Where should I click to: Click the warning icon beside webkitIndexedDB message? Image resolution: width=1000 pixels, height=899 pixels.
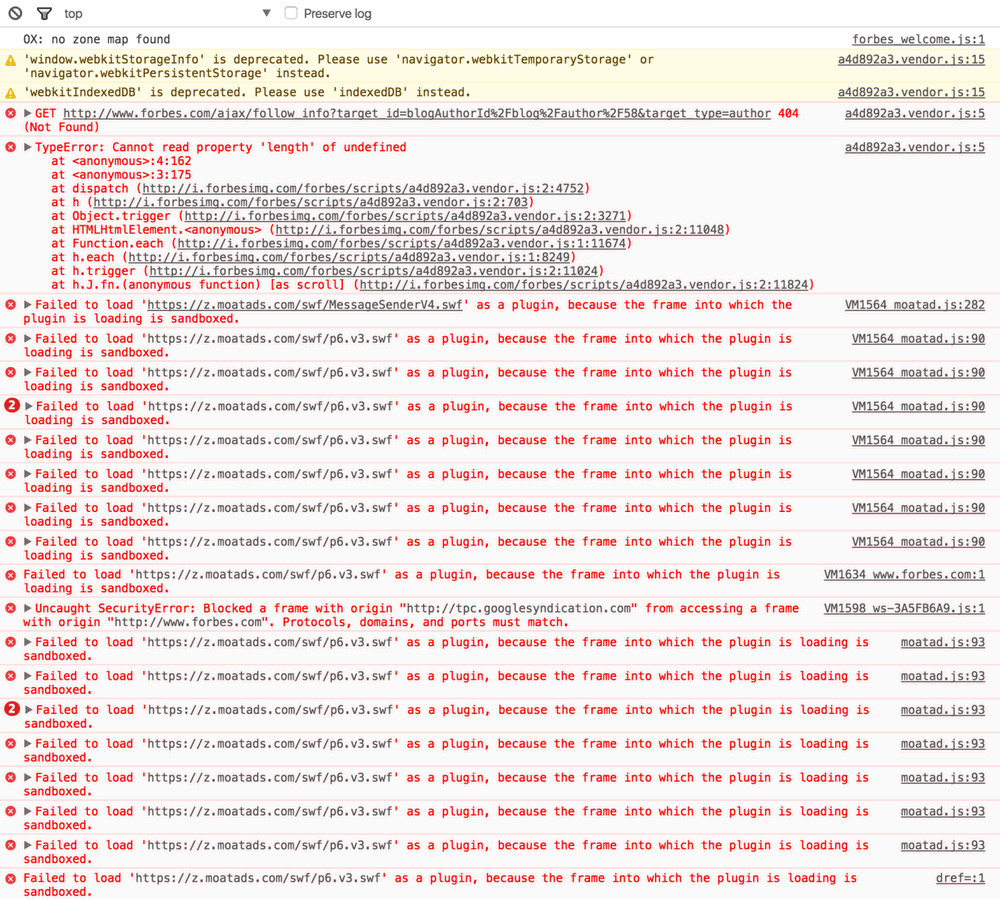[11, 93]
